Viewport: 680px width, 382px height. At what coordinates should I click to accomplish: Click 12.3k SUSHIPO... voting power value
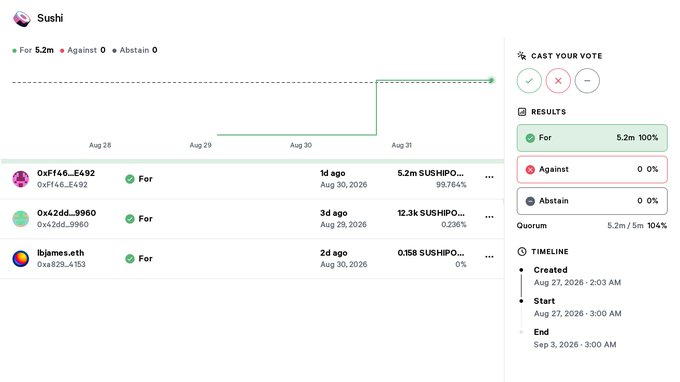click(x=431, y=213)
